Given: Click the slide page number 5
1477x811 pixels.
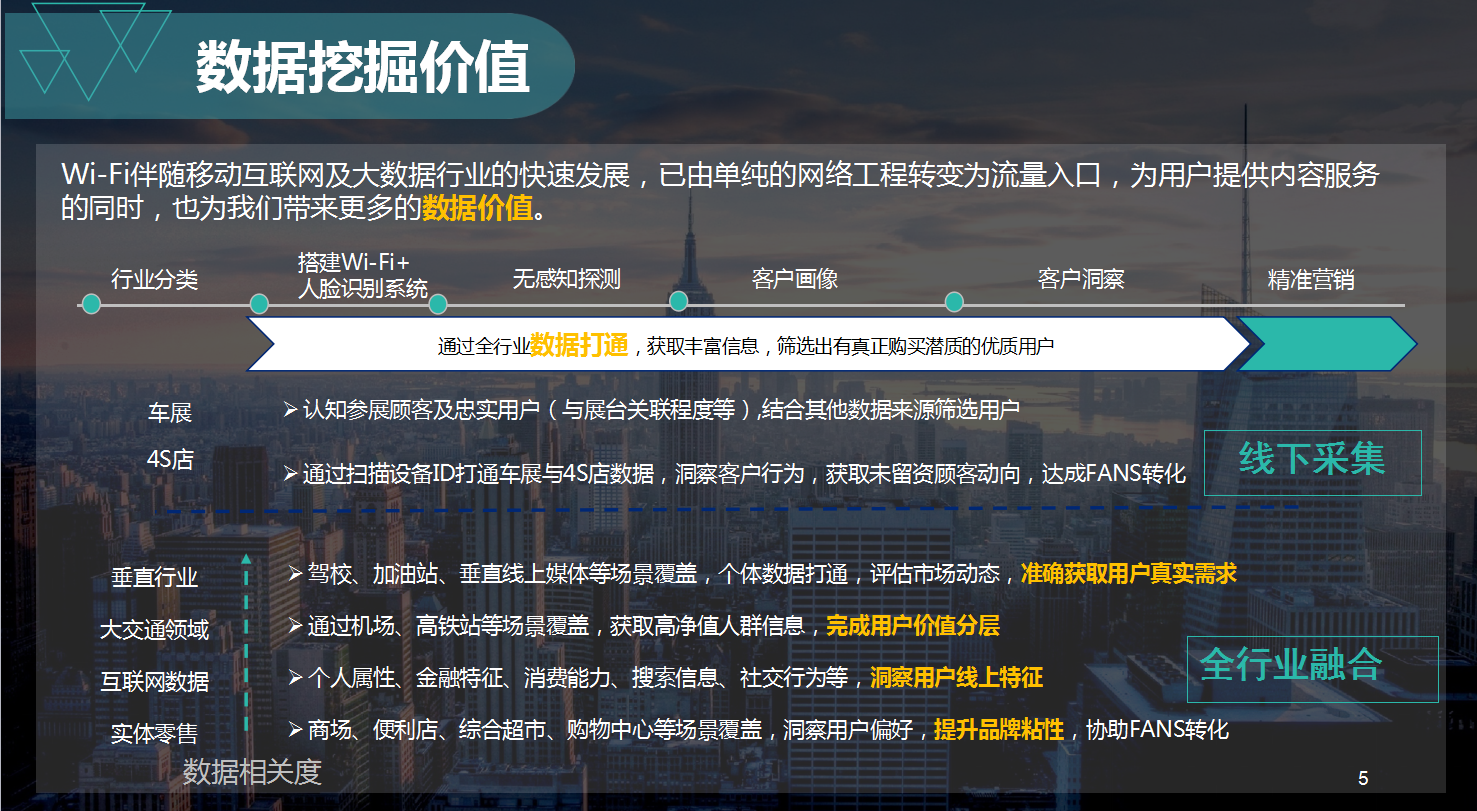Looking at the screenshot, I should [1363, 778].
